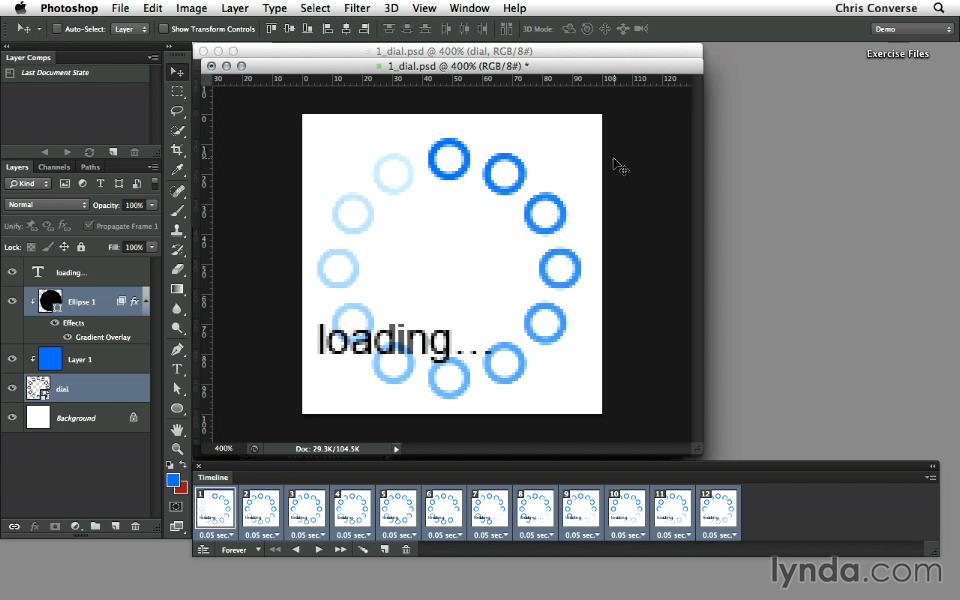
Task: Hide the loading... text layer
Action: pos(13,272)
